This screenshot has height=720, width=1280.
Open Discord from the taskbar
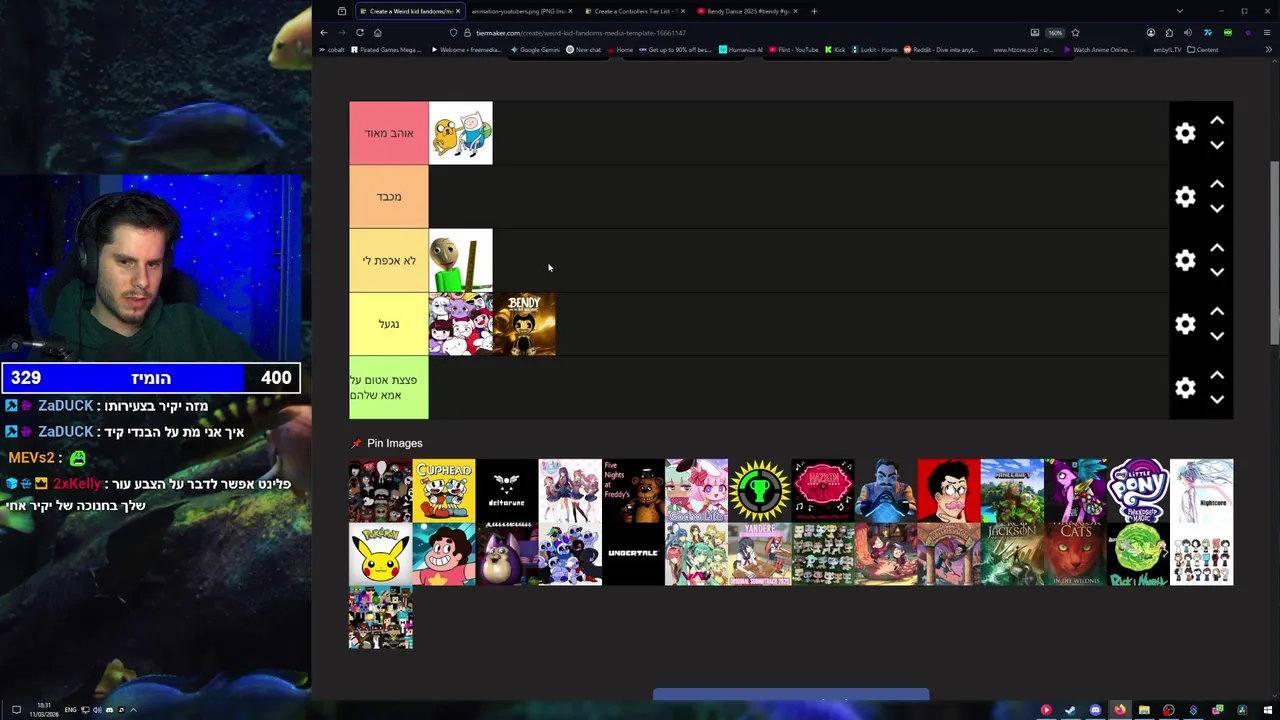click(1095, 710)
